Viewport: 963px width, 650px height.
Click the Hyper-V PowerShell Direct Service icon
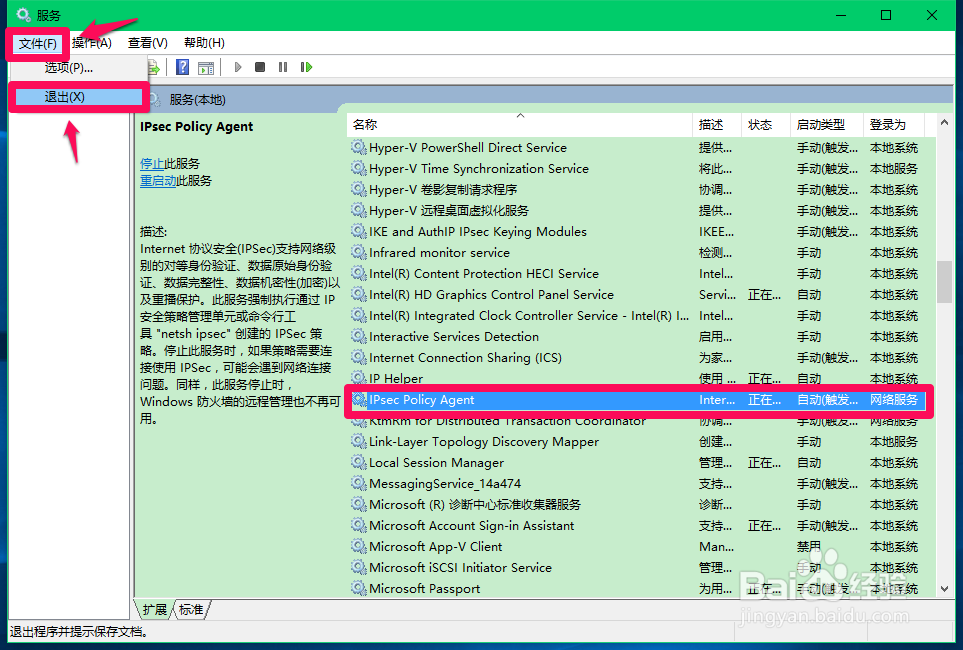point(358,147)
